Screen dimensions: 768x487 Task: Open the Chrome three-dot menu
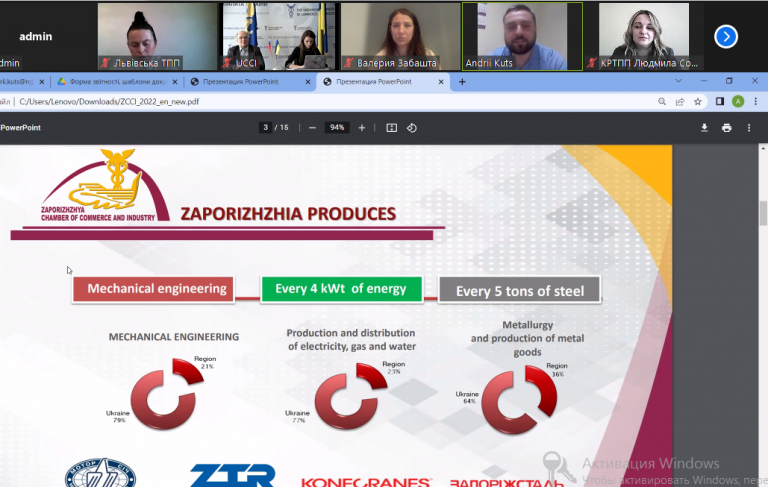[x=755, y=101]
